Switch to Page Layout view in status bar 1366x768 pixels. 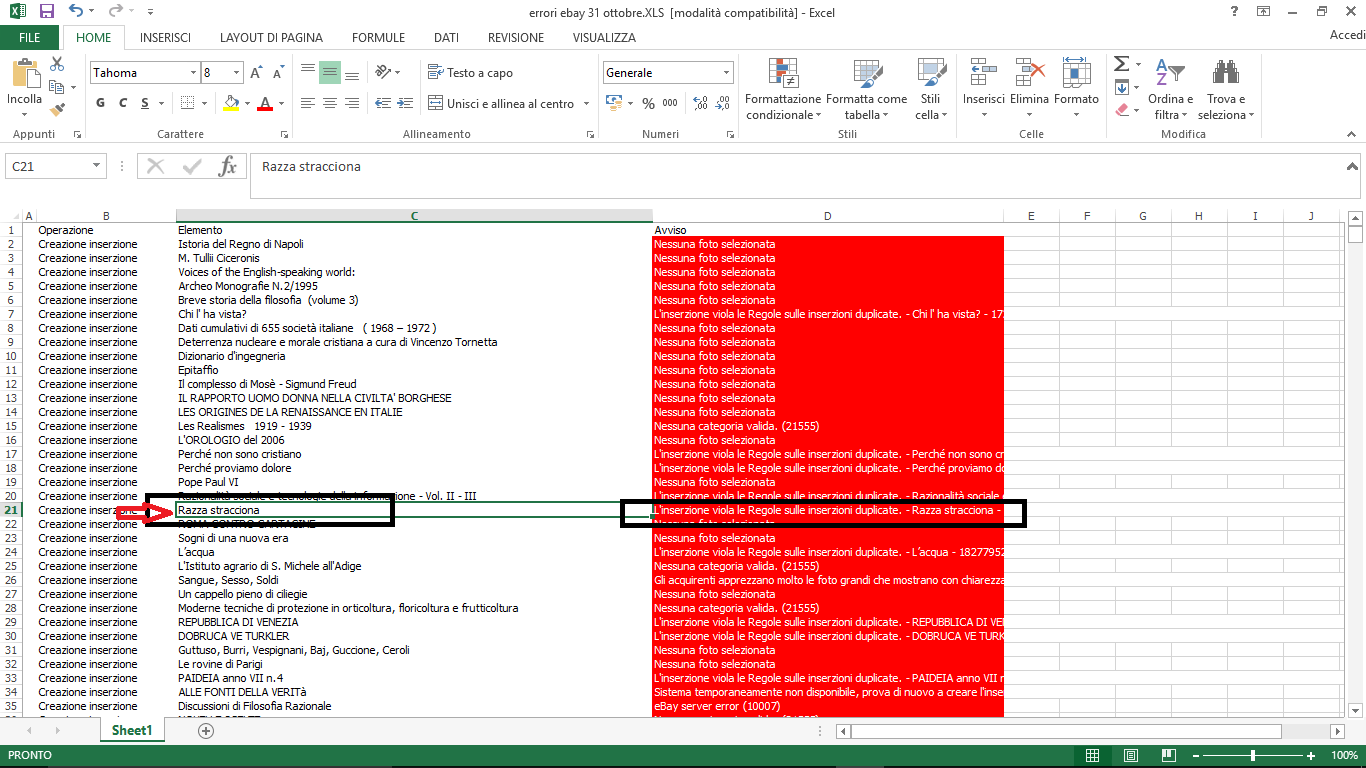1131,755
